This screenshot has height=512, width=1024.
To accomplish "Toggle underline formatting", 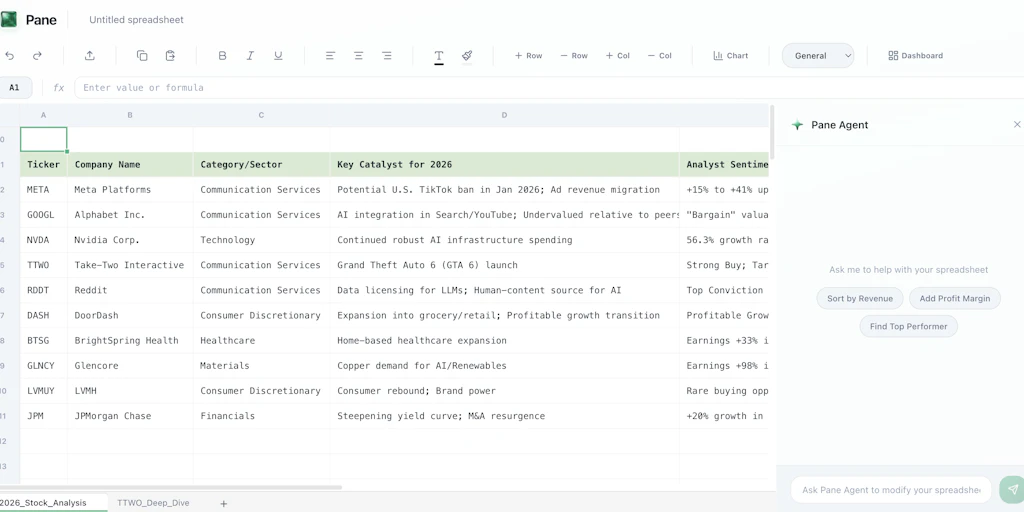I will [278, 56].
